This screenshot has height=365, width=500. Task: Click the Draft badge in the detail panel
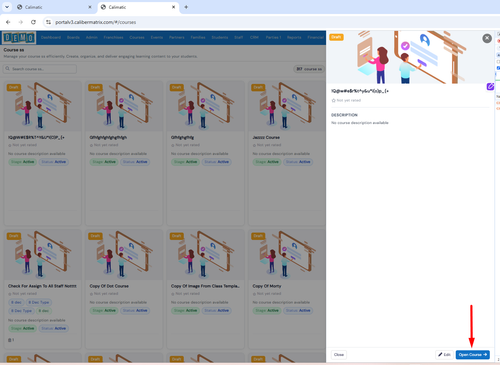[x=336, y=37]
